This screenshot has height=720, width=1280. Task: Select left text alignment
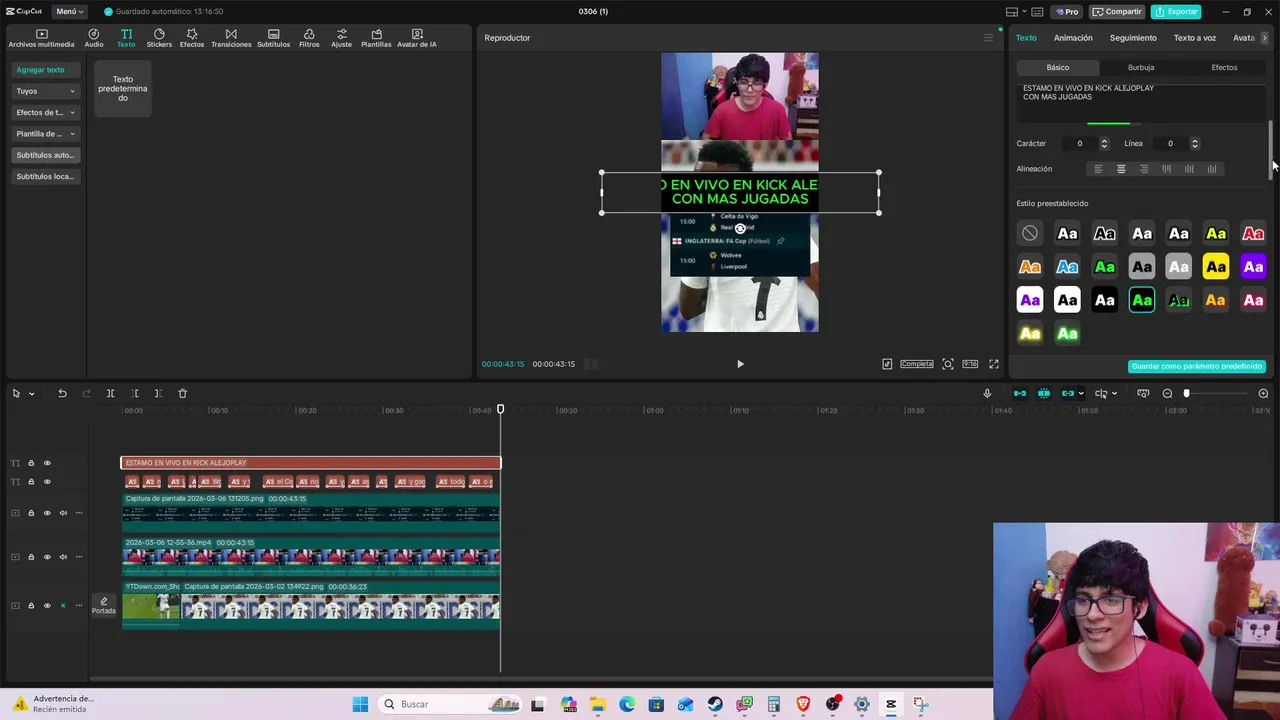point(1098,169)
